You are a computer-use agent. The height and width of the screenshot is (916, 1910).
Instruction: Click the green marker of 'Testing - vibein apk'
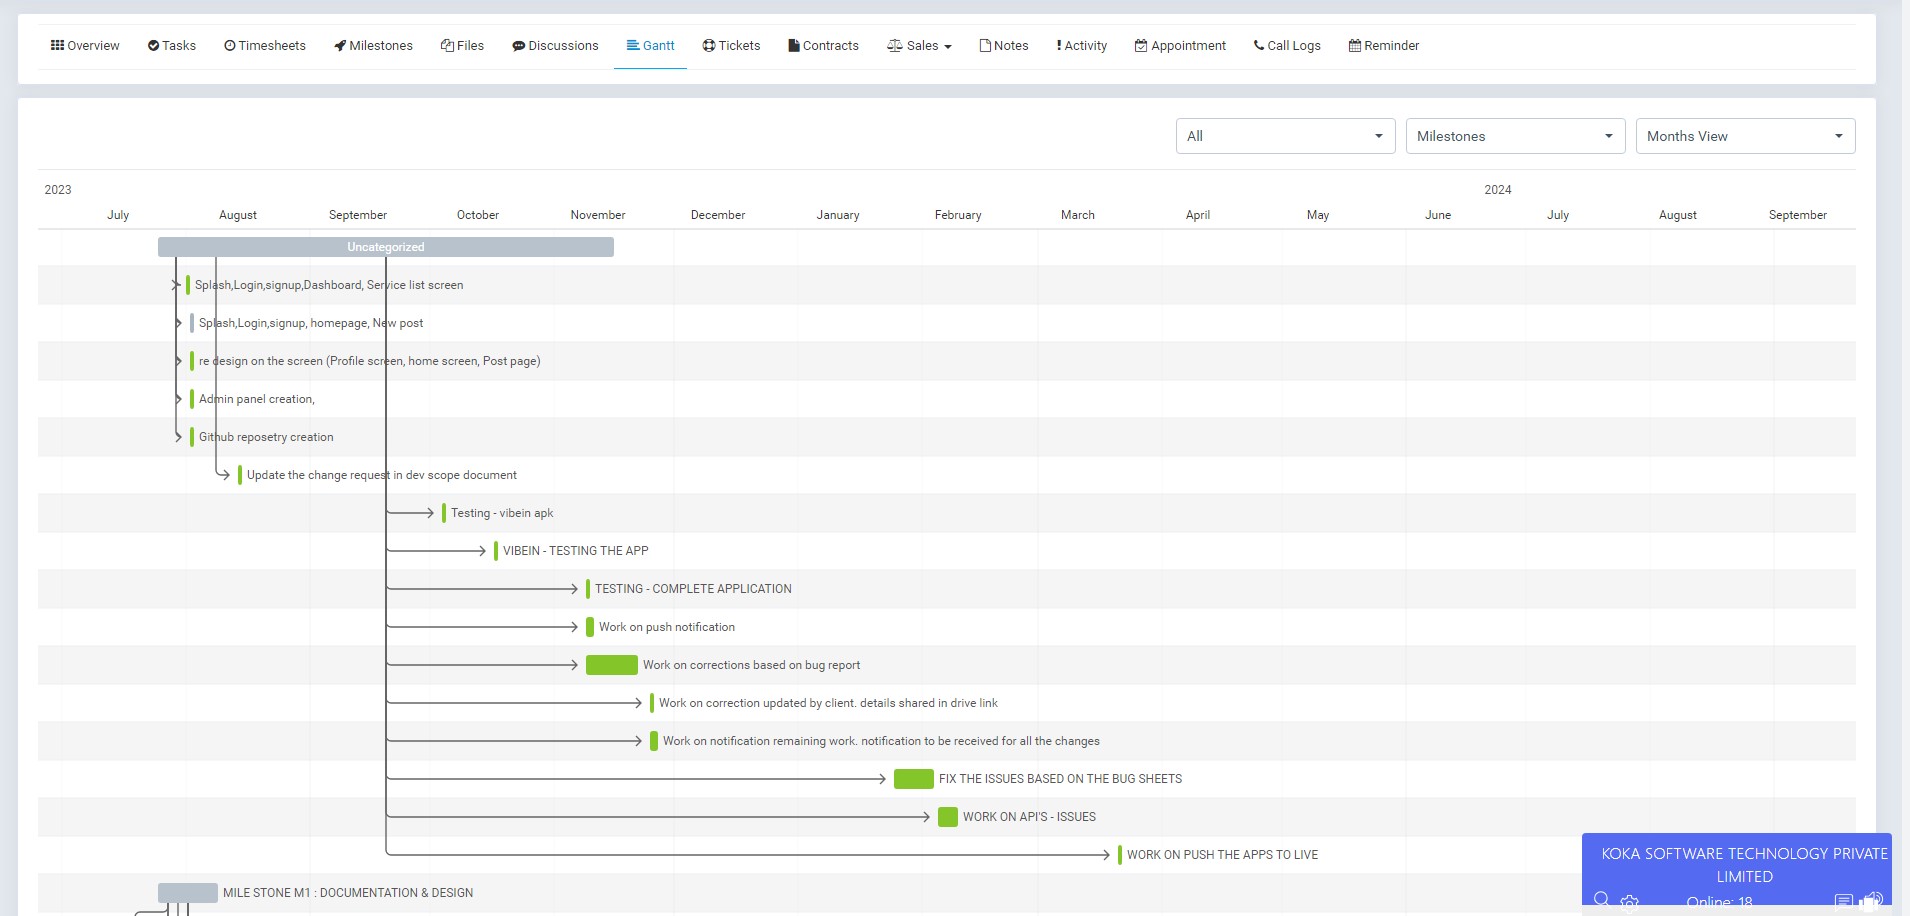click(444, 513)
